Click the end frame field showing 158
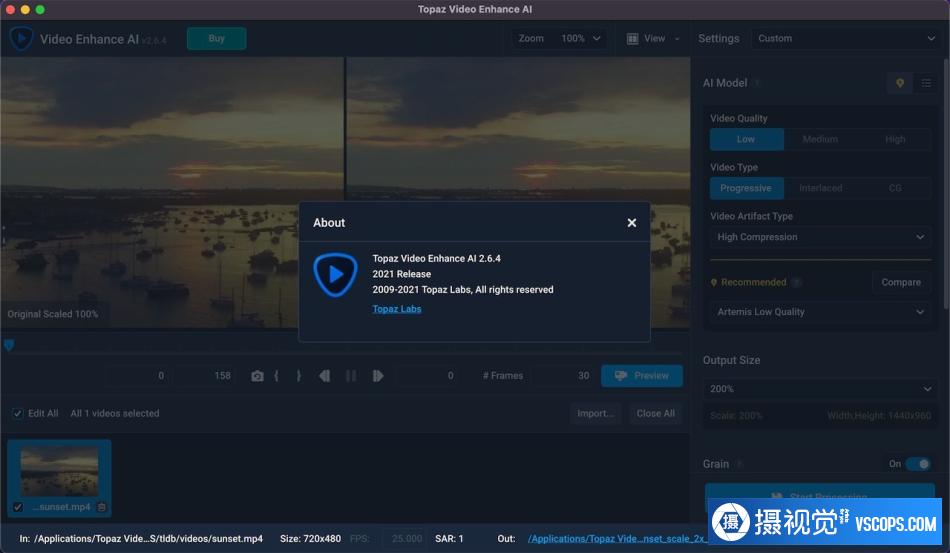 coord(204,376)
